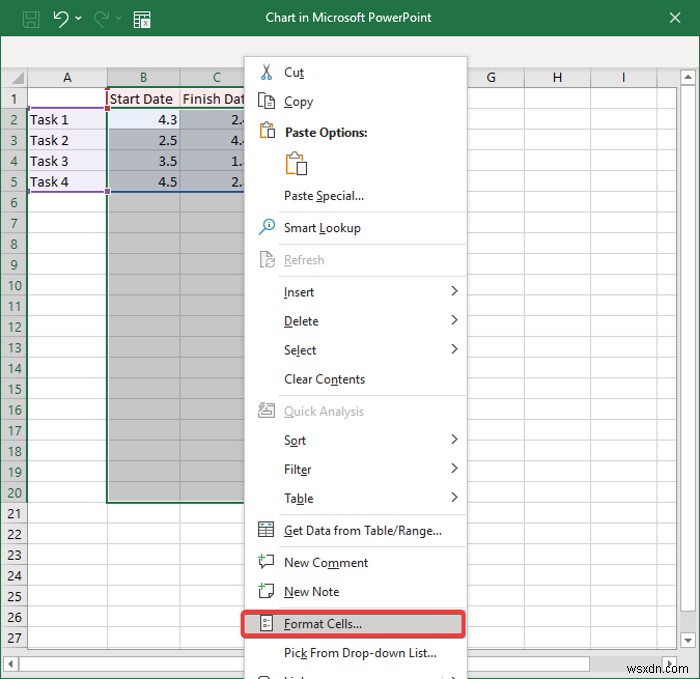
Task: Click the Cut scissors icon
Action: click(266, 72)
